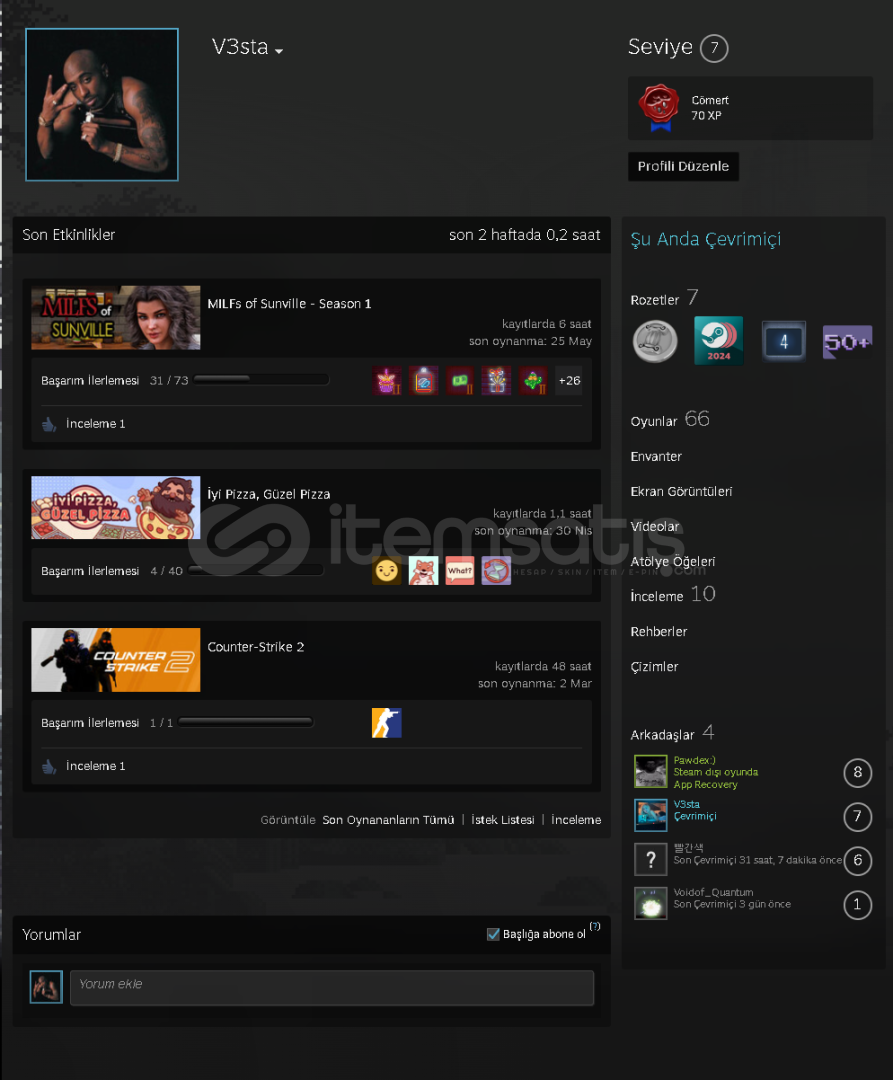Open 'İnceleme 1' under MILFs of Sunville
The height and width of the screenshot is (1080, 893).
96,424
